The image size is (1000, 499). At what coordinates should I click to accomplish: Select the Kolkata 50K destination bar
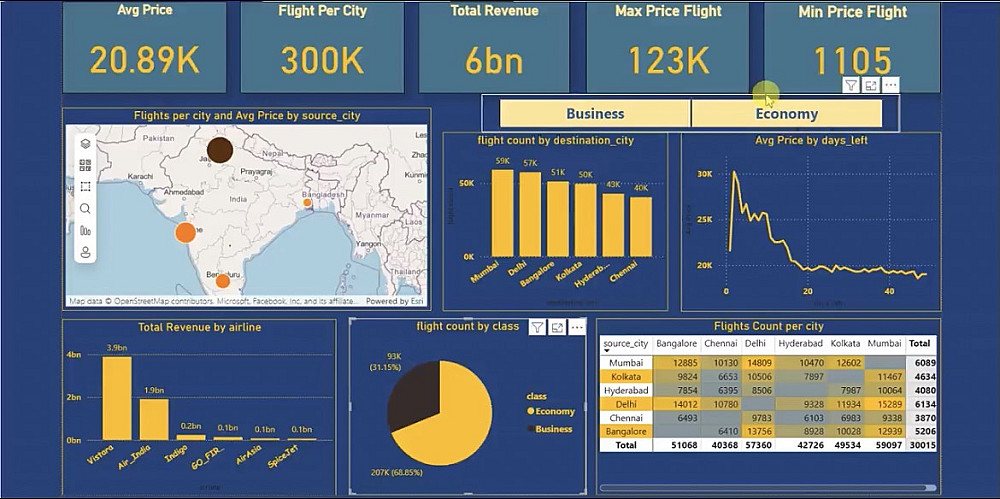click(585, 220)
